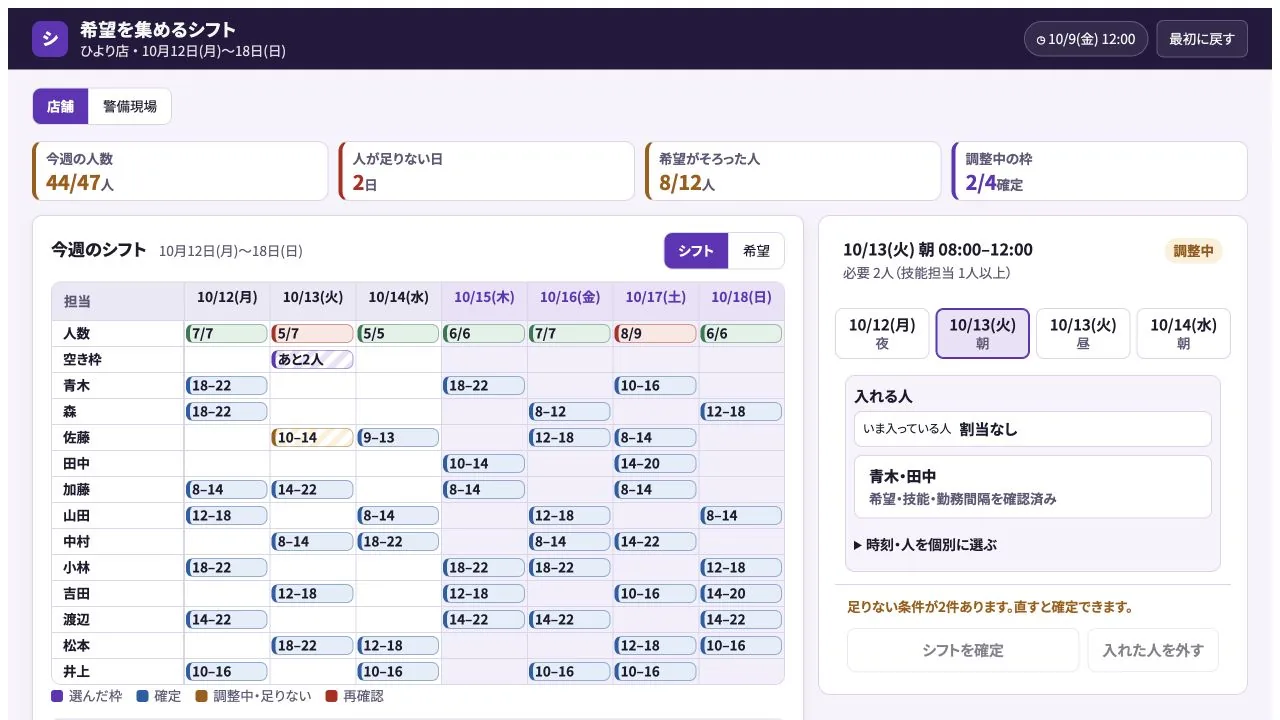1280x720 pixels.
Task: Click the いま入っている人 割当なし field
Action: point(1032,429)
